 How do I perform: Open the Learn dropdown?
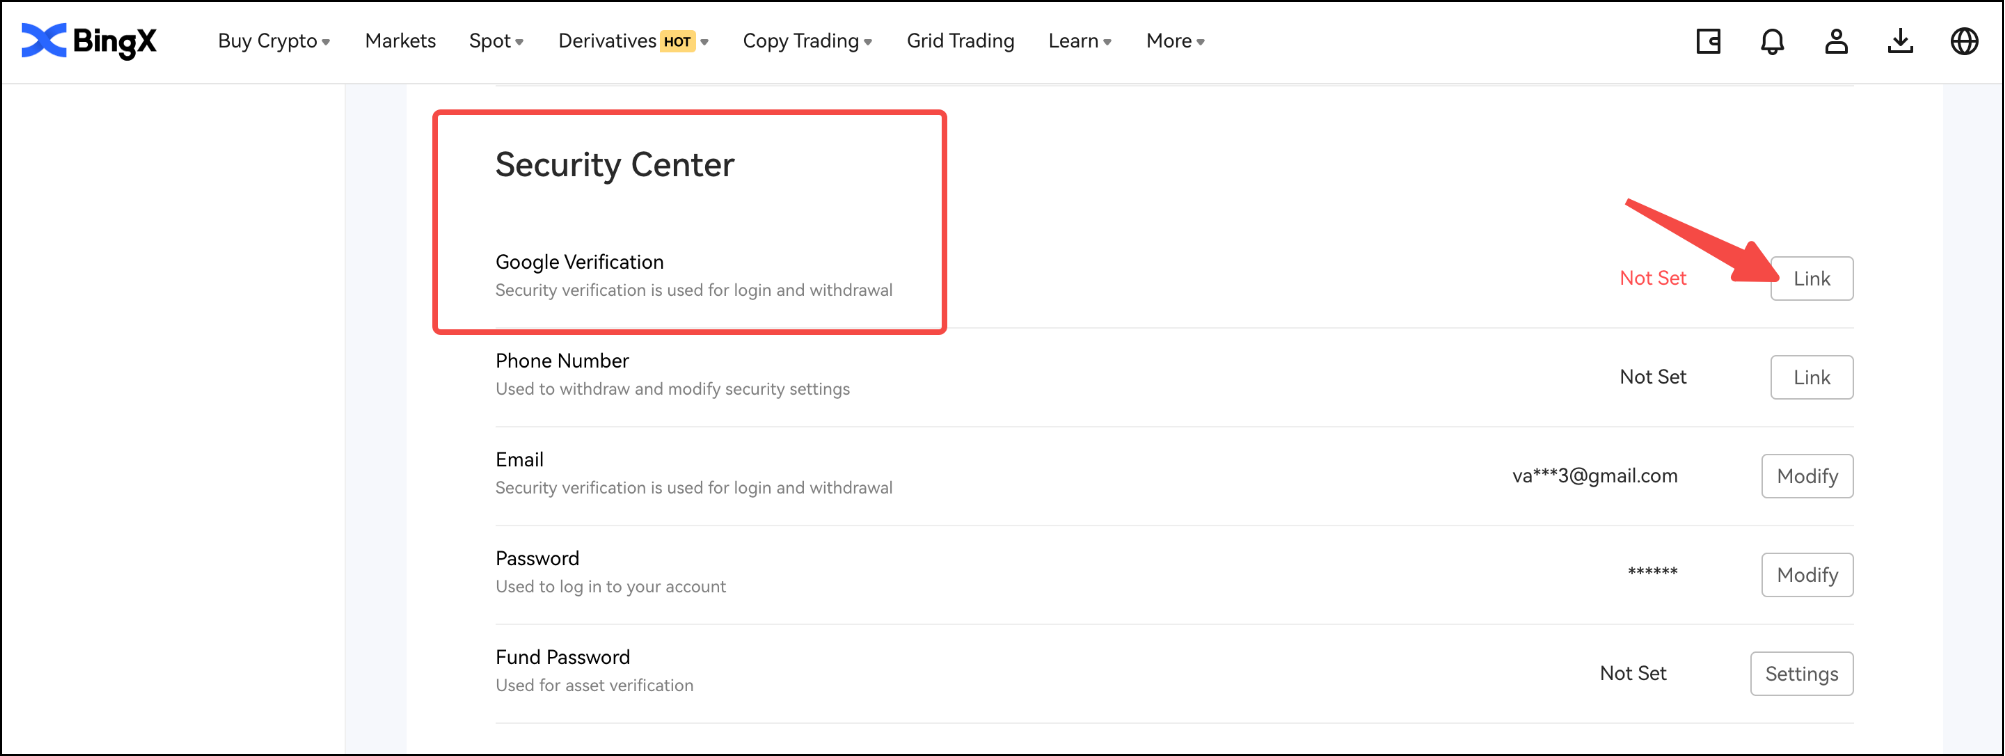1079,41
